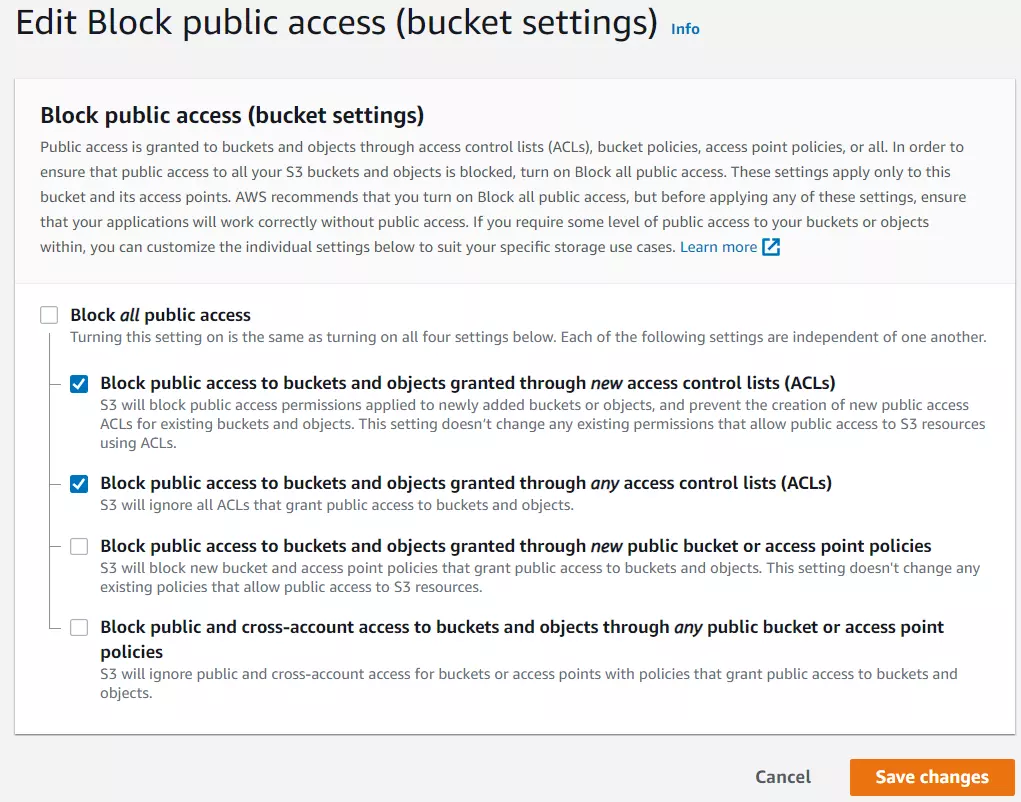Viewport: 1021px width, 802px height.
Task: Click the Block all public access label text
Action: 160,315
